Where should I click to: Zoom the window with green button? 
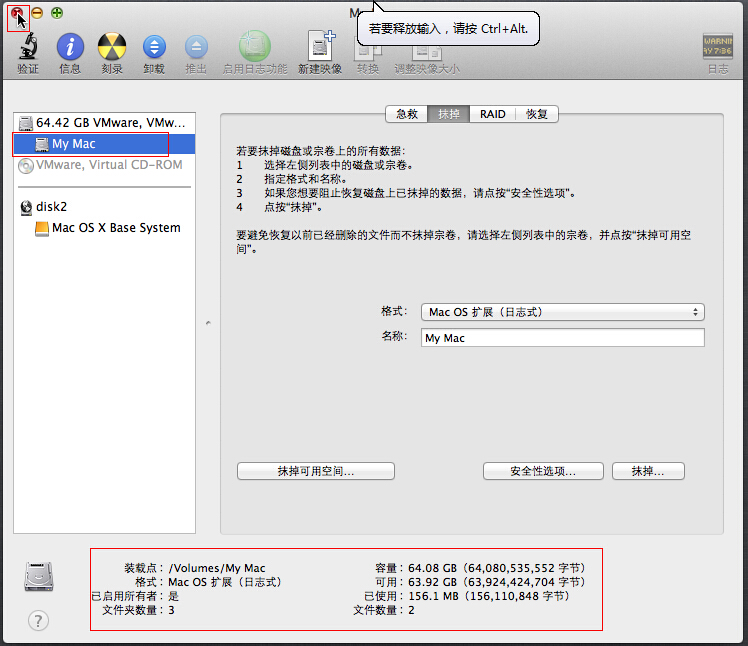point(57,13)
